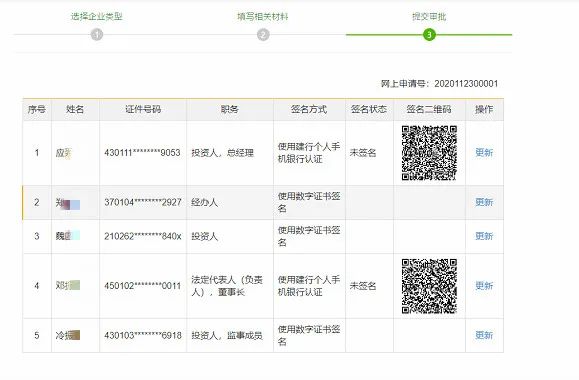Select the 填写相关材料 step label

tap(263, 16)
